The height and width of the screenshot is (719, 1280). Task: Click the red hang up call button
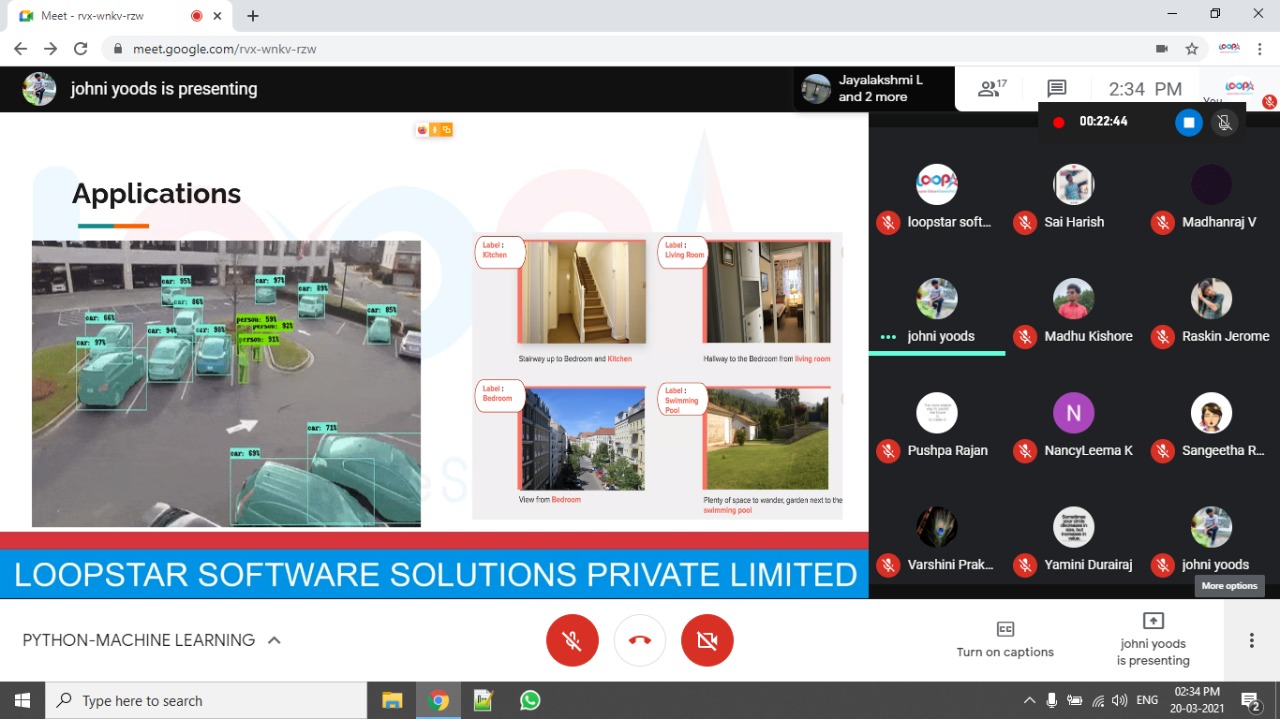pyautogui.click(x=640, y=640)
